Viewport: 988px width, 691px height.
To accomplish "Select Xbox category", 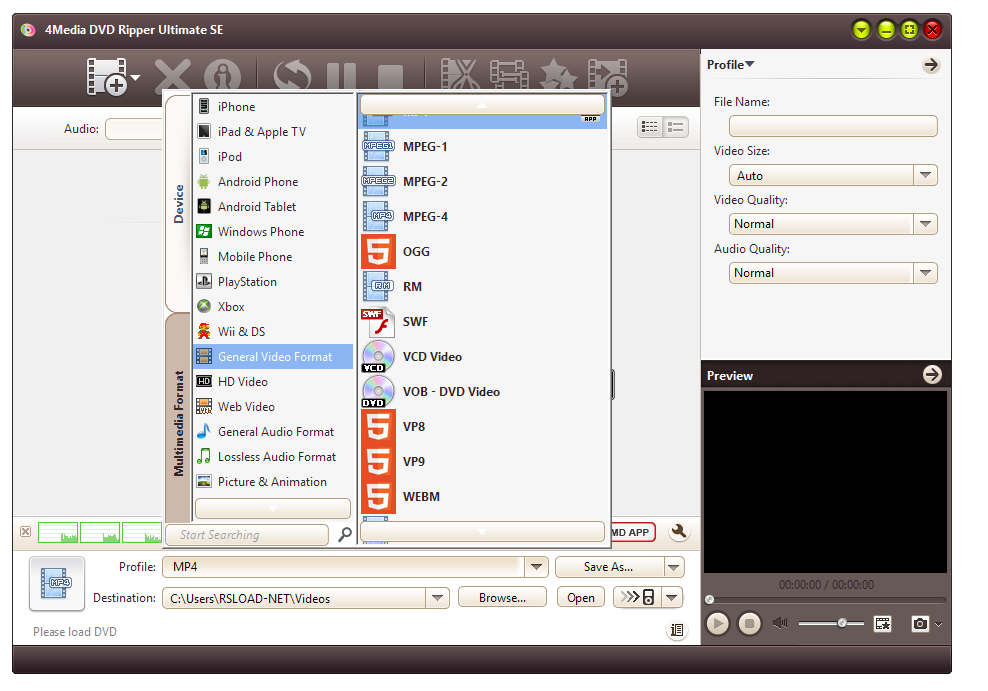I will coord(273,307).
